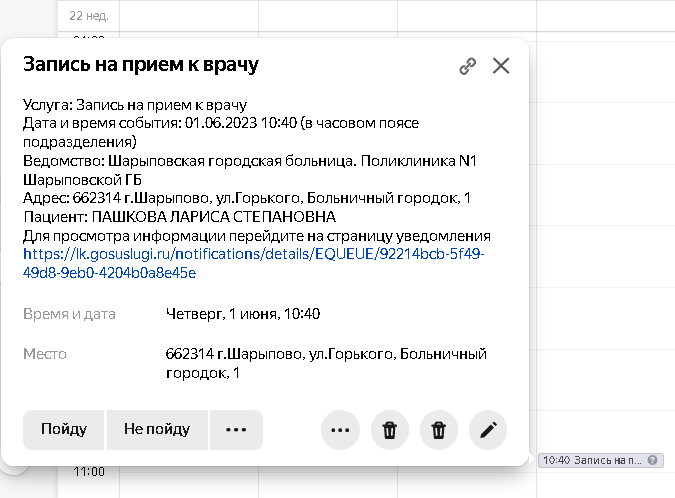
Task: Click the title Запись на прием к врачу
Action: pos(141,65)
